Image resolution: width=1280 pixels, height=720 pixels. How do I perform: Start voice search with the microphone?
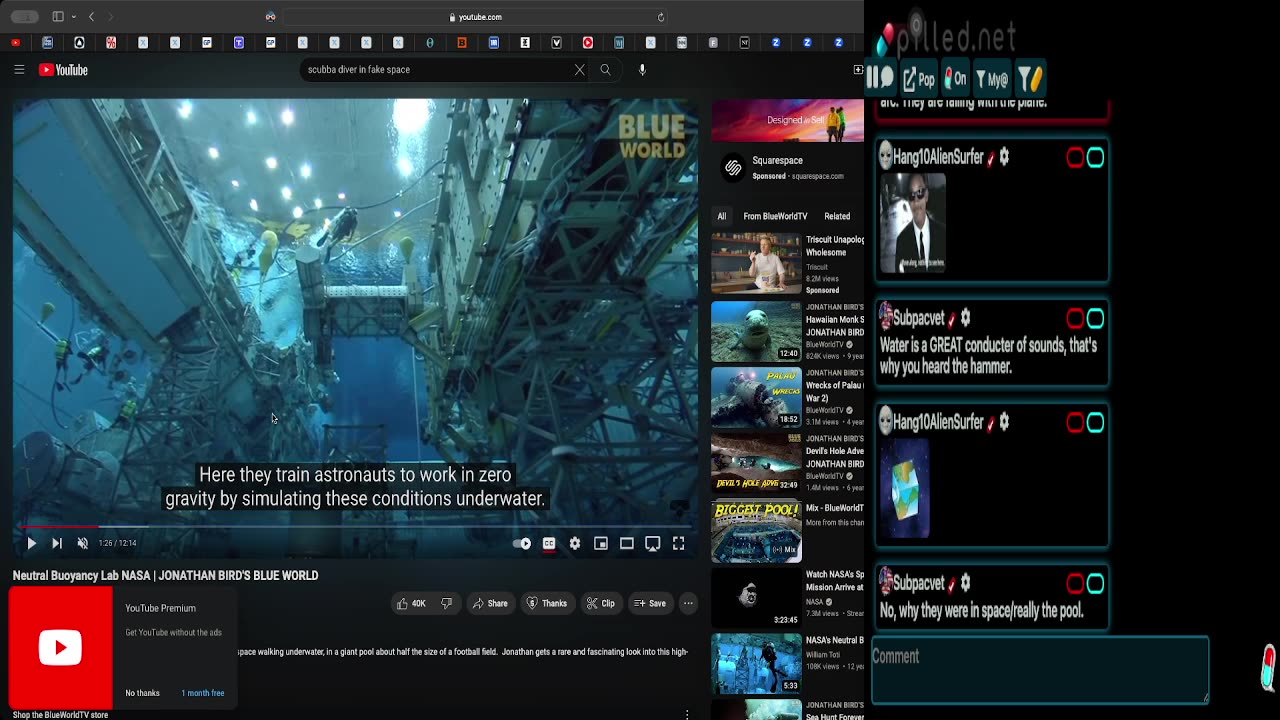coord(642,70)
